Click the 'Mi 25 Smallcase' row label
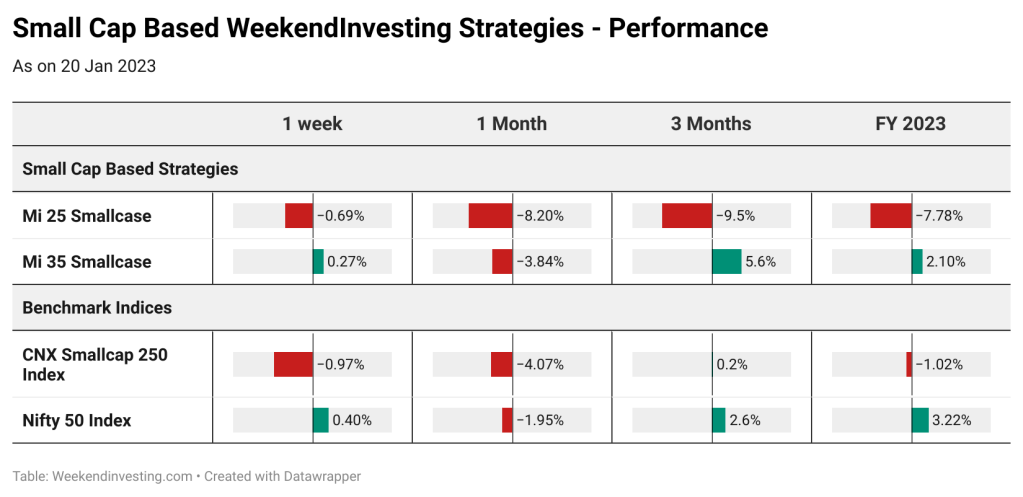1023x497 pixels. (87, 216)
